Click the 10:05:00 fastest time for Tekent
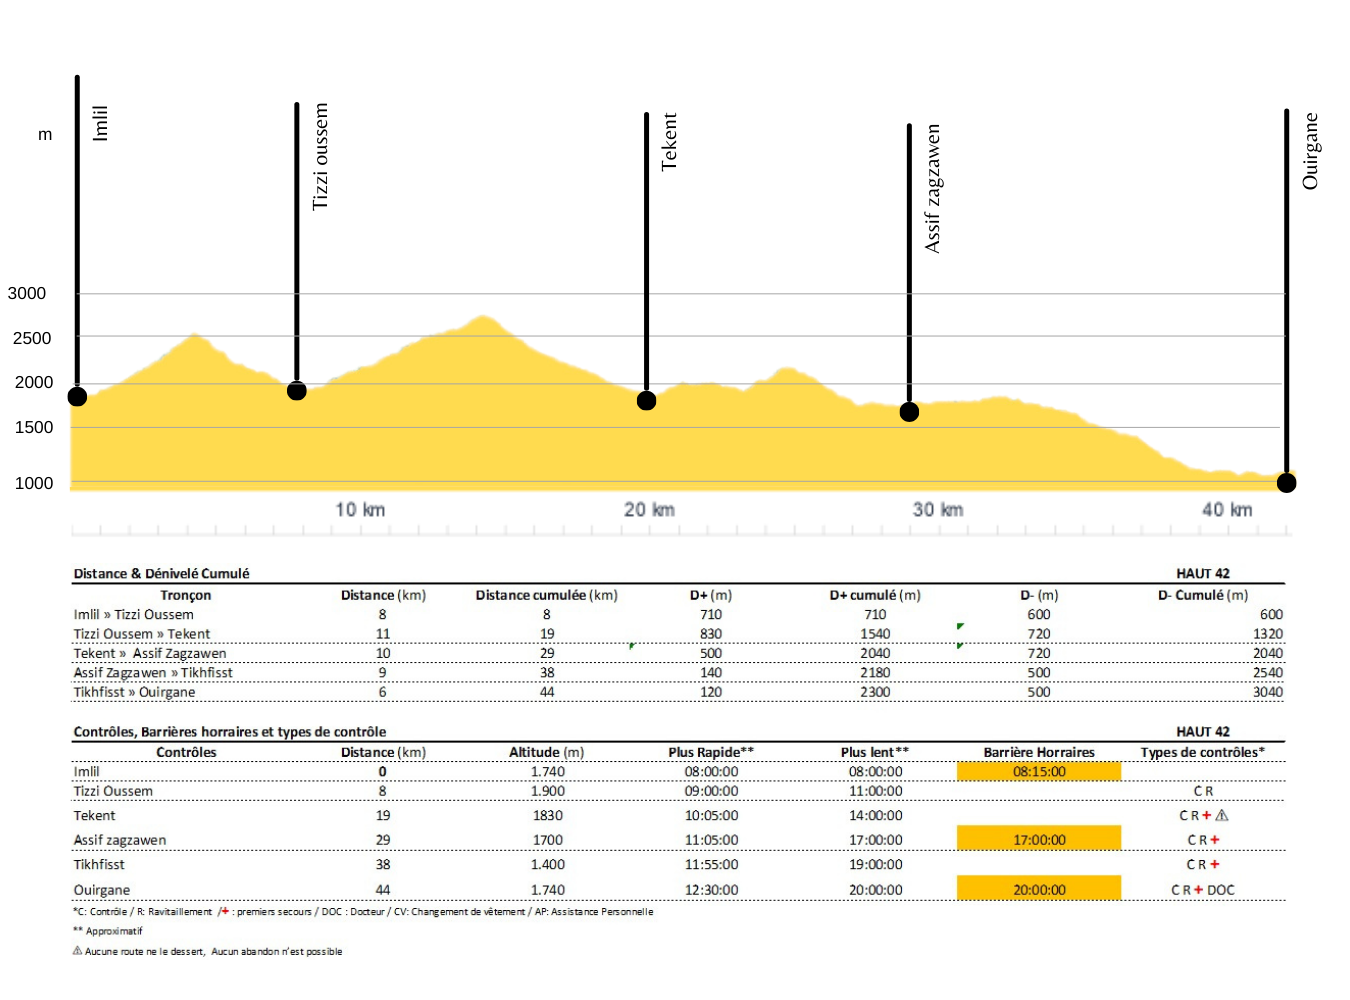Screen dimensions: 1350x1000 coord(711,816)
